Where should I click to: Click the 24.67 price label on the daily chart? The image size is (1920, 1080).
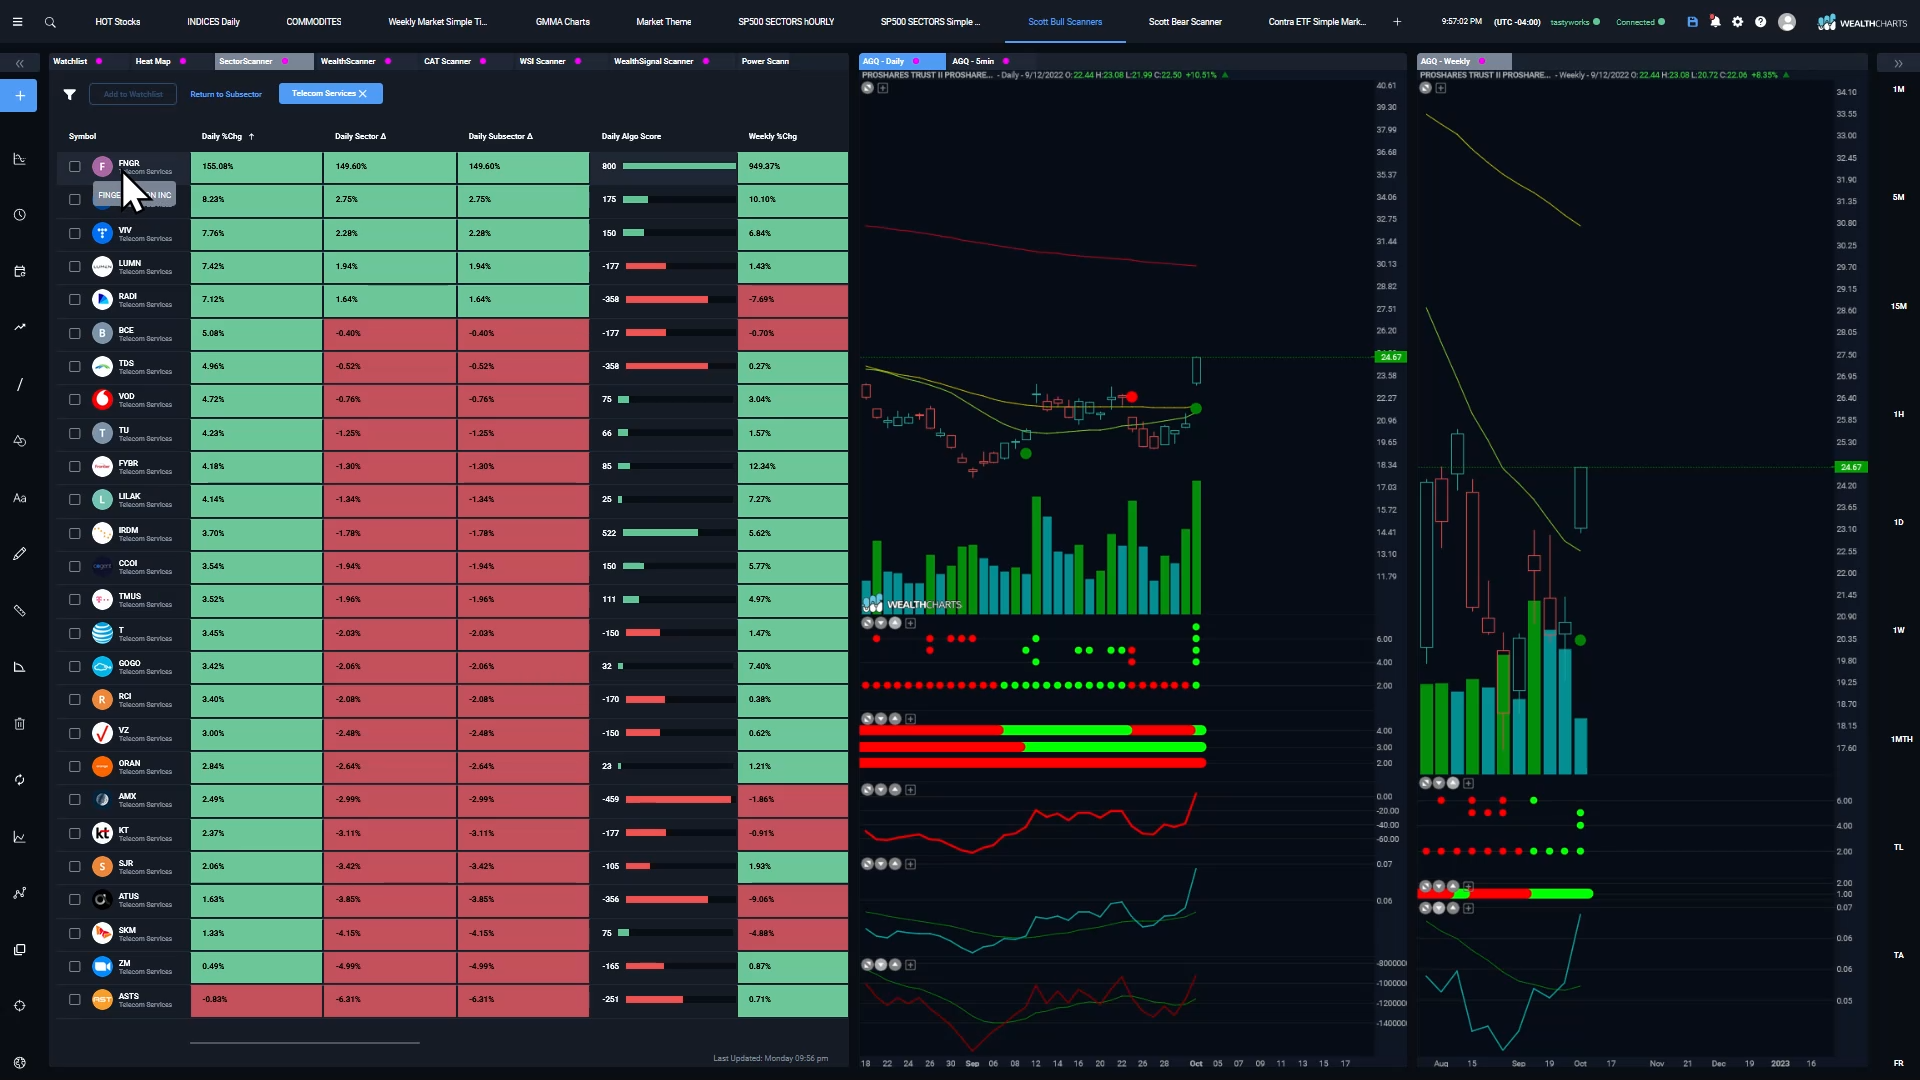coord(1390,357)
